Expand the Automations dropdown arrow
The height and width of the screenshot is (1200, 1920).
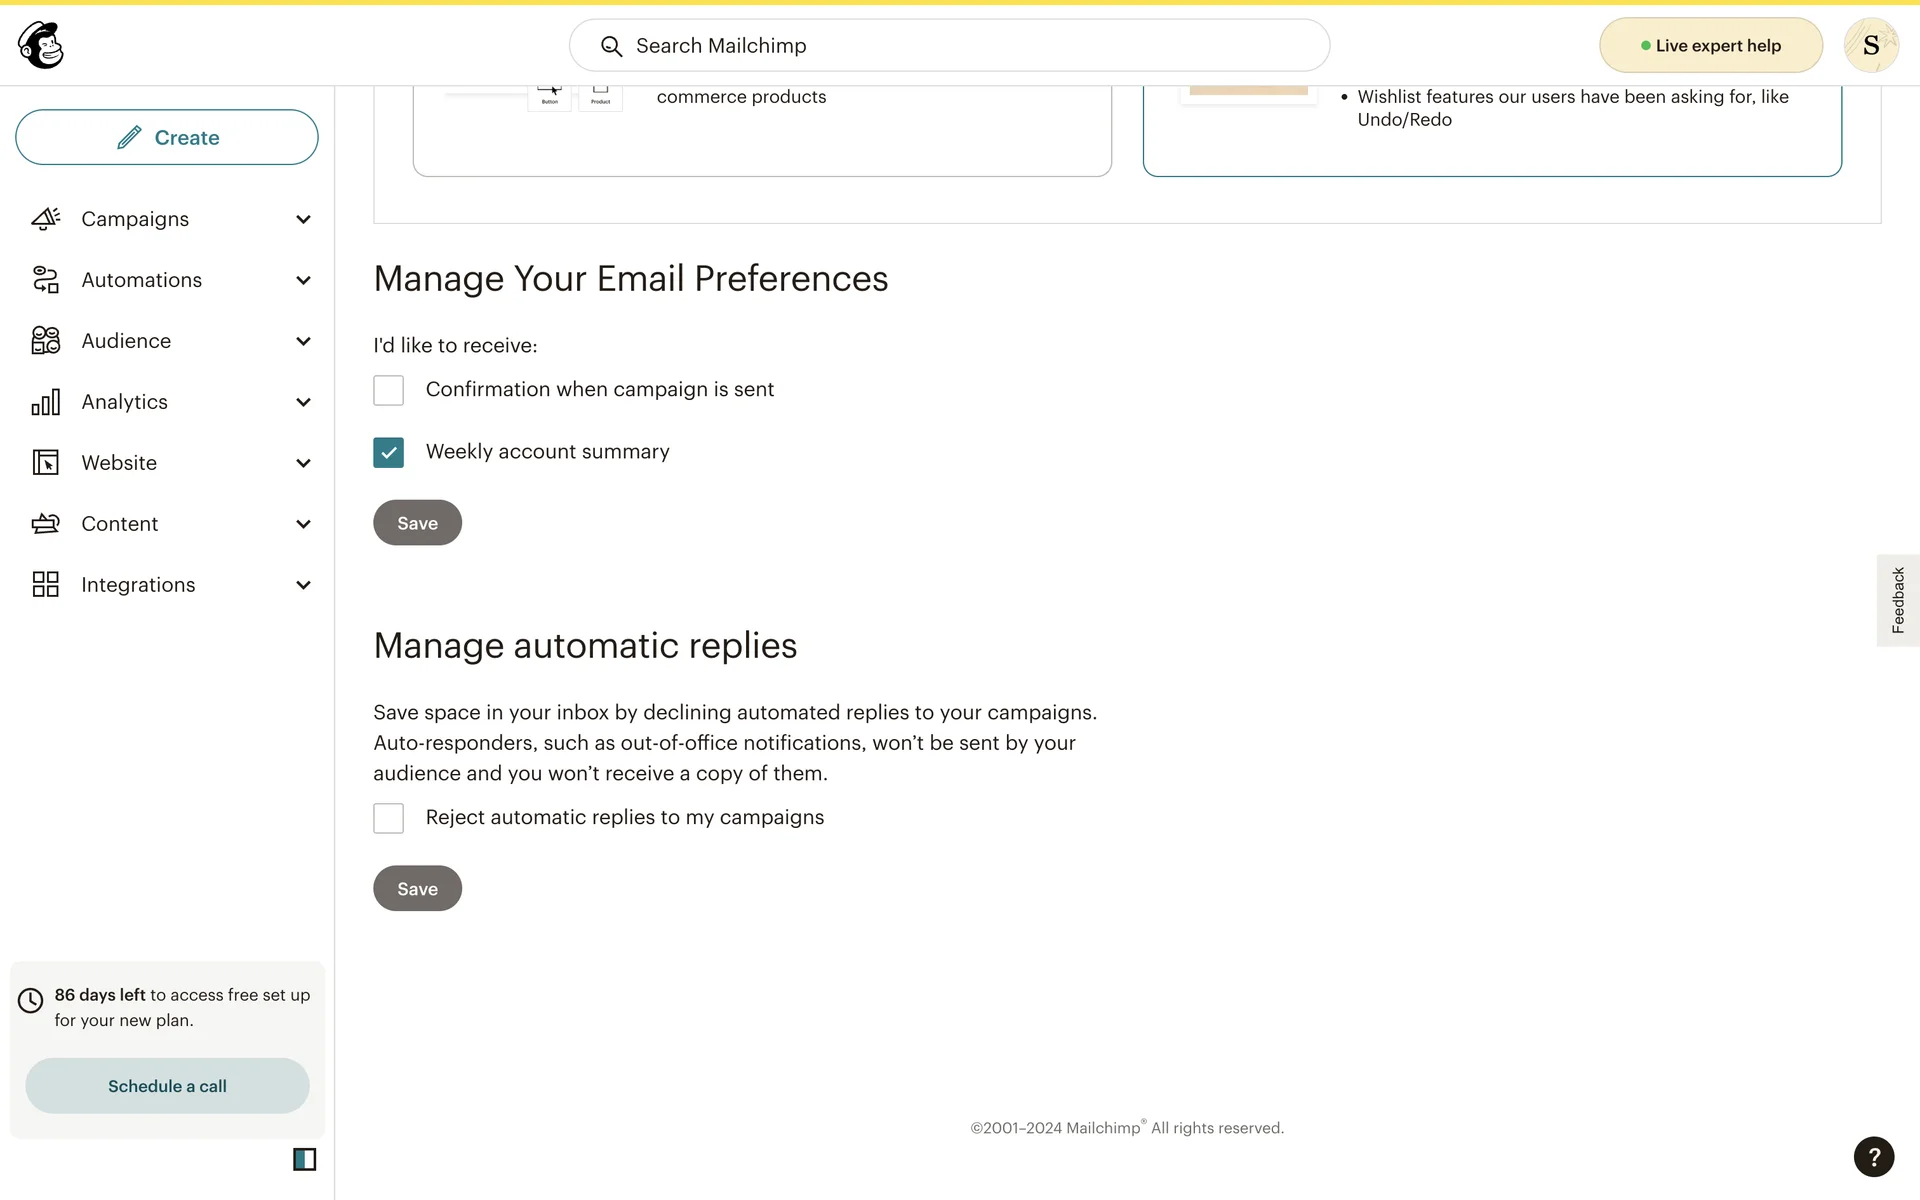[x=303, y=280]
